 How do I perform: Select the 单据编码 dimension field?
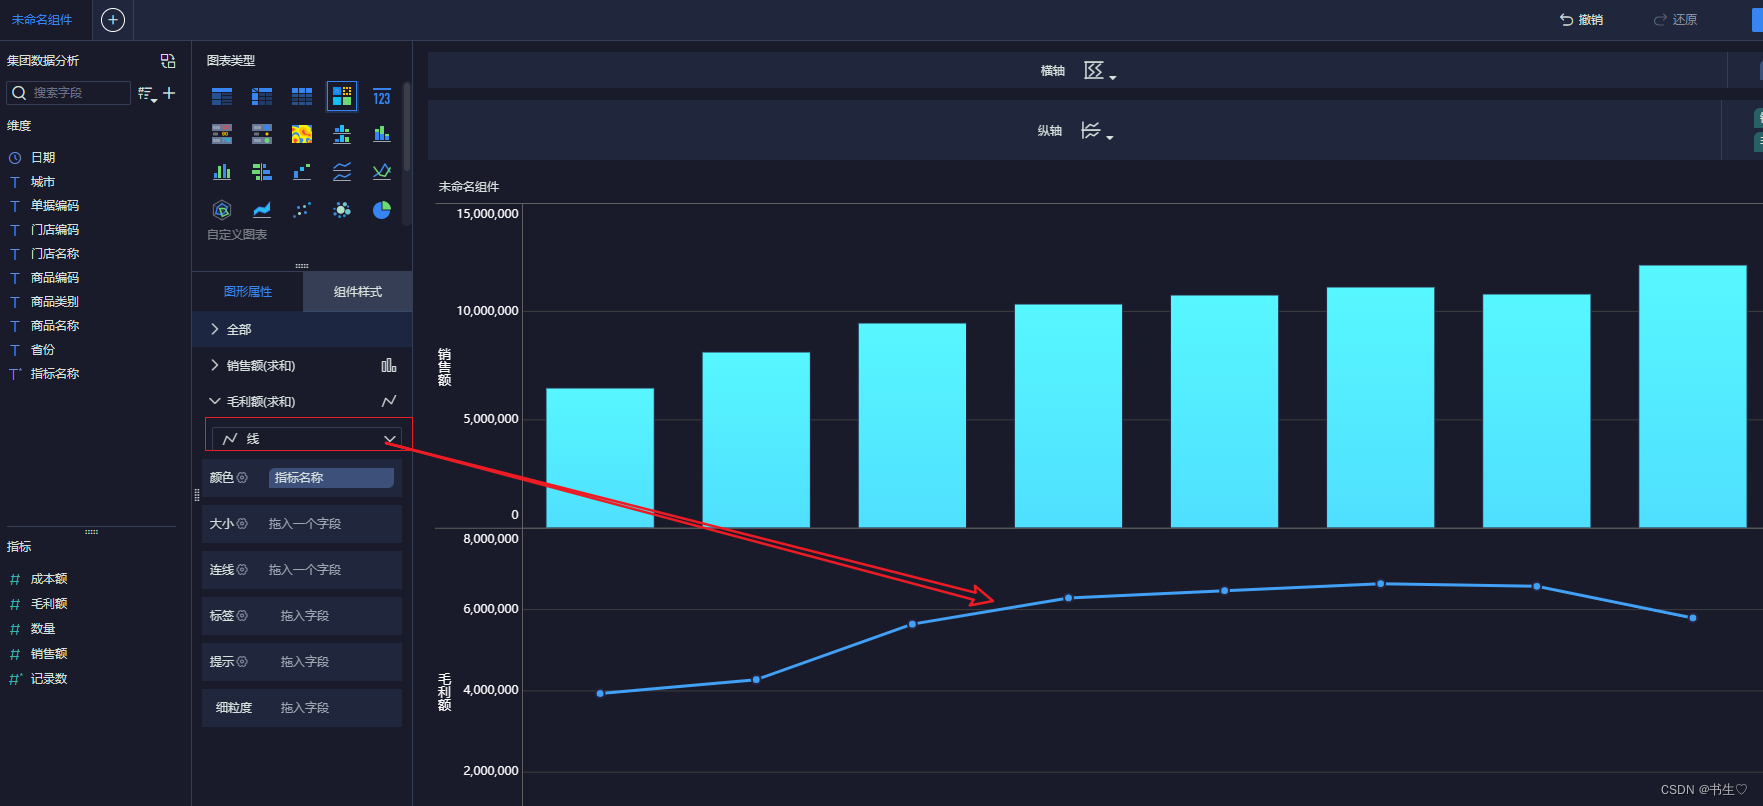(x=55, y=206)
